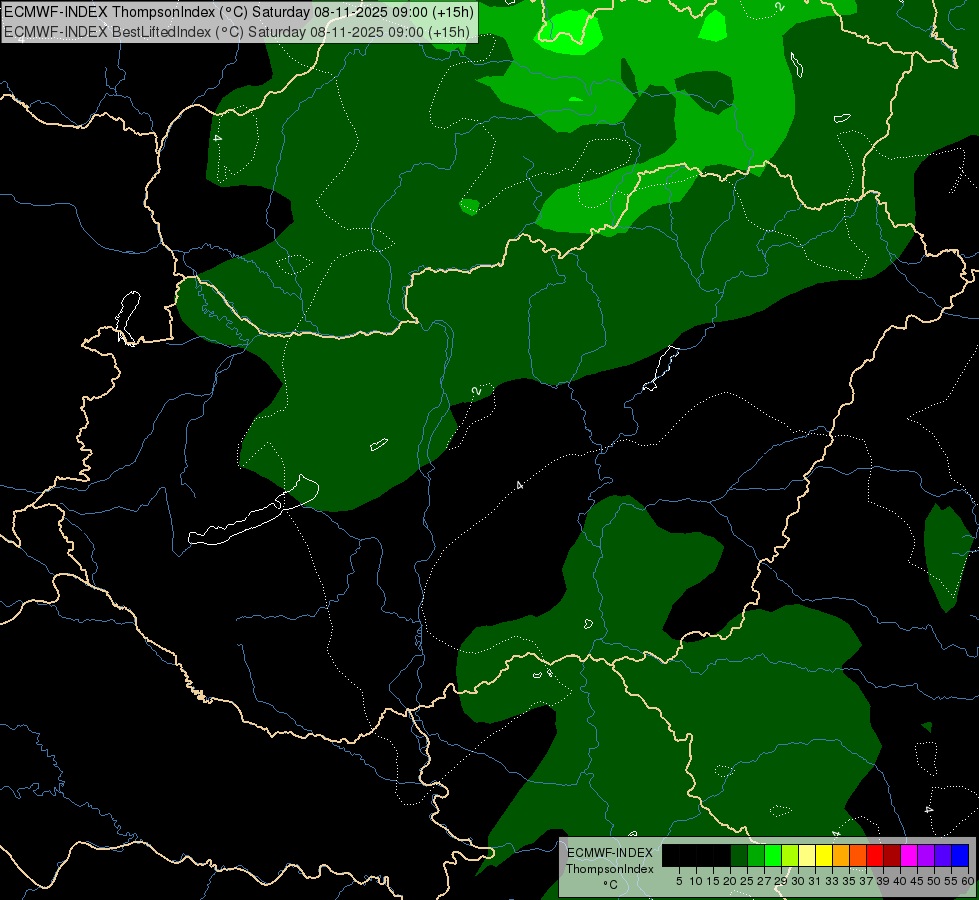The width and height of the screenshot is (979, 900).
Task: Click the legend tick label 45
Action: [x=917, y=881]
